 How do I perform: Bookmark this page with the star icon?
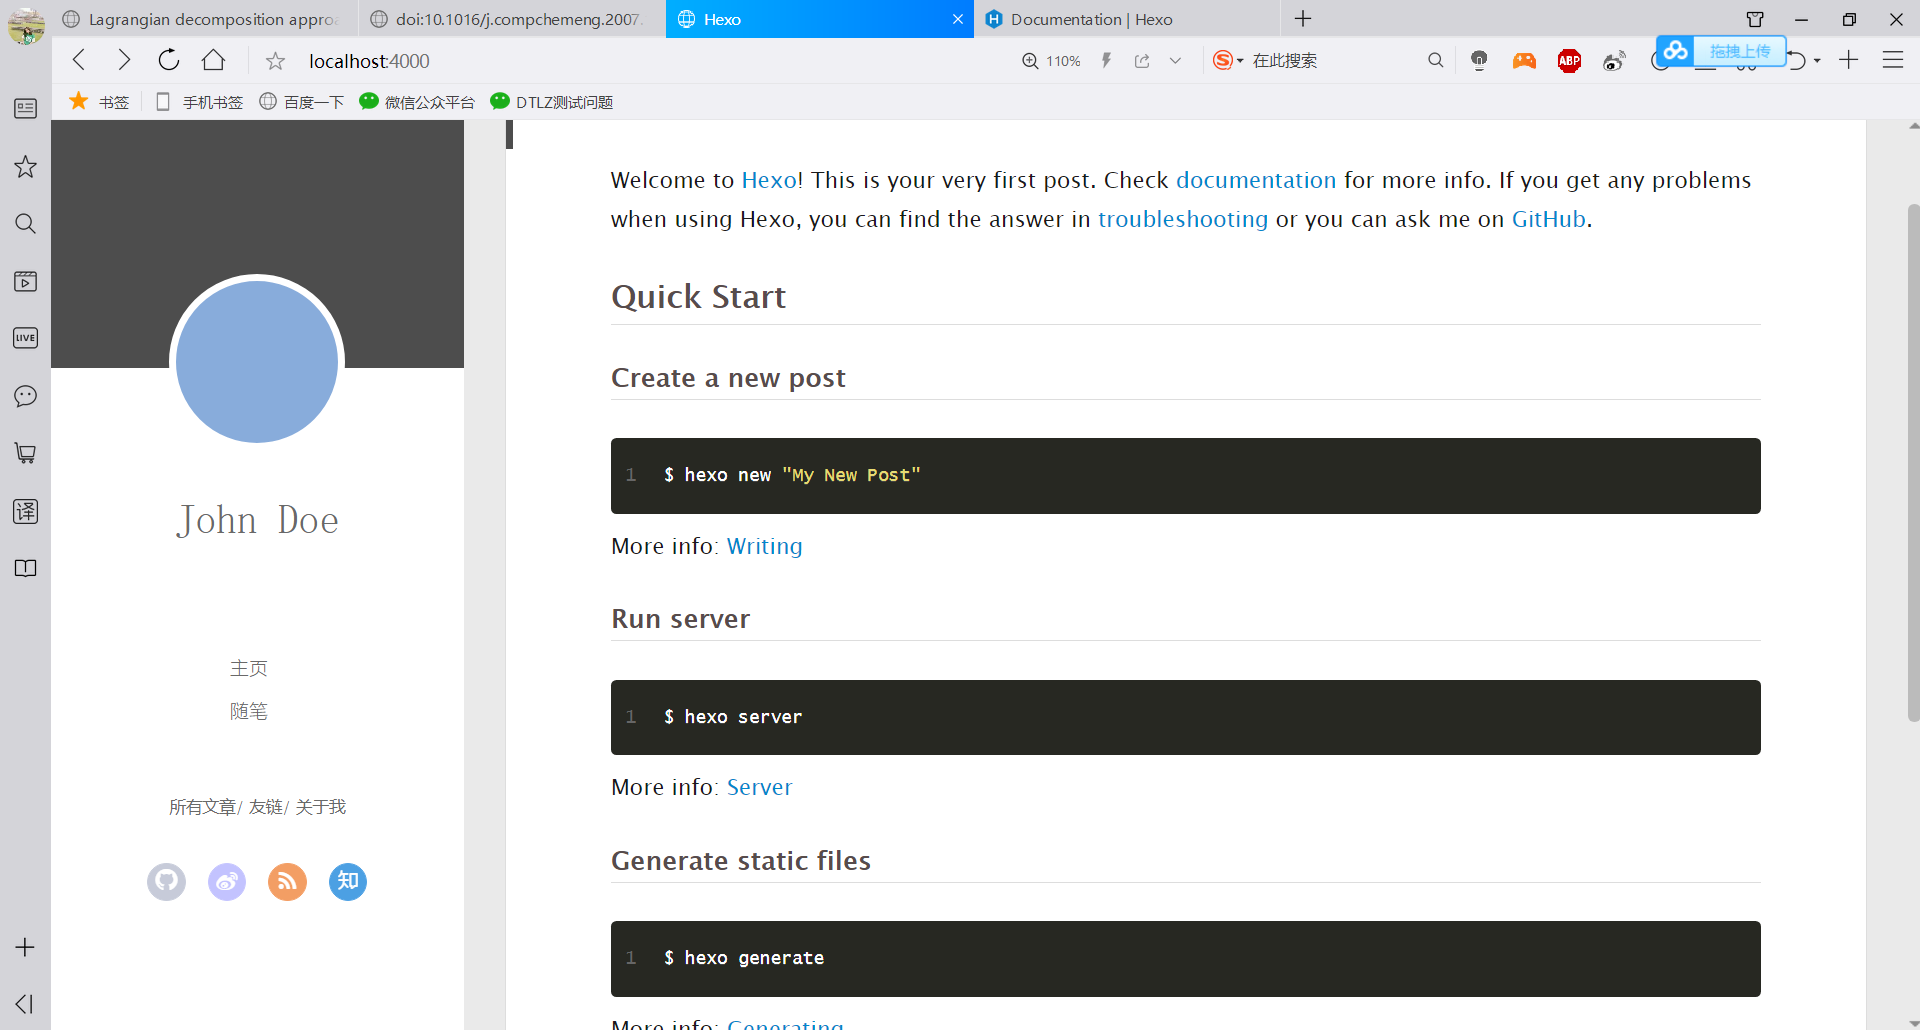tap(275, 61)
